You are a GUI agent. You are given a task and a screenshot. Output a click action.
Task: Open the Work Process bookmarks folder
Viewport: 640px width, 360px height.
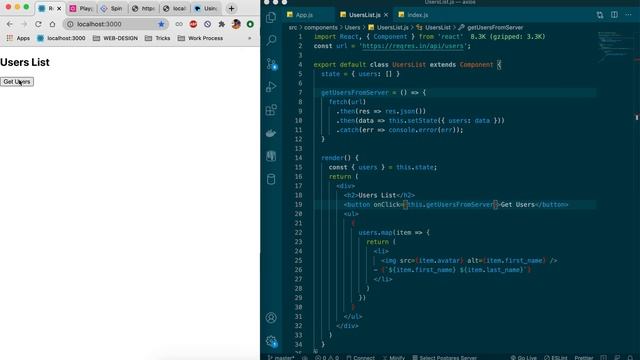tap(200, 38)
